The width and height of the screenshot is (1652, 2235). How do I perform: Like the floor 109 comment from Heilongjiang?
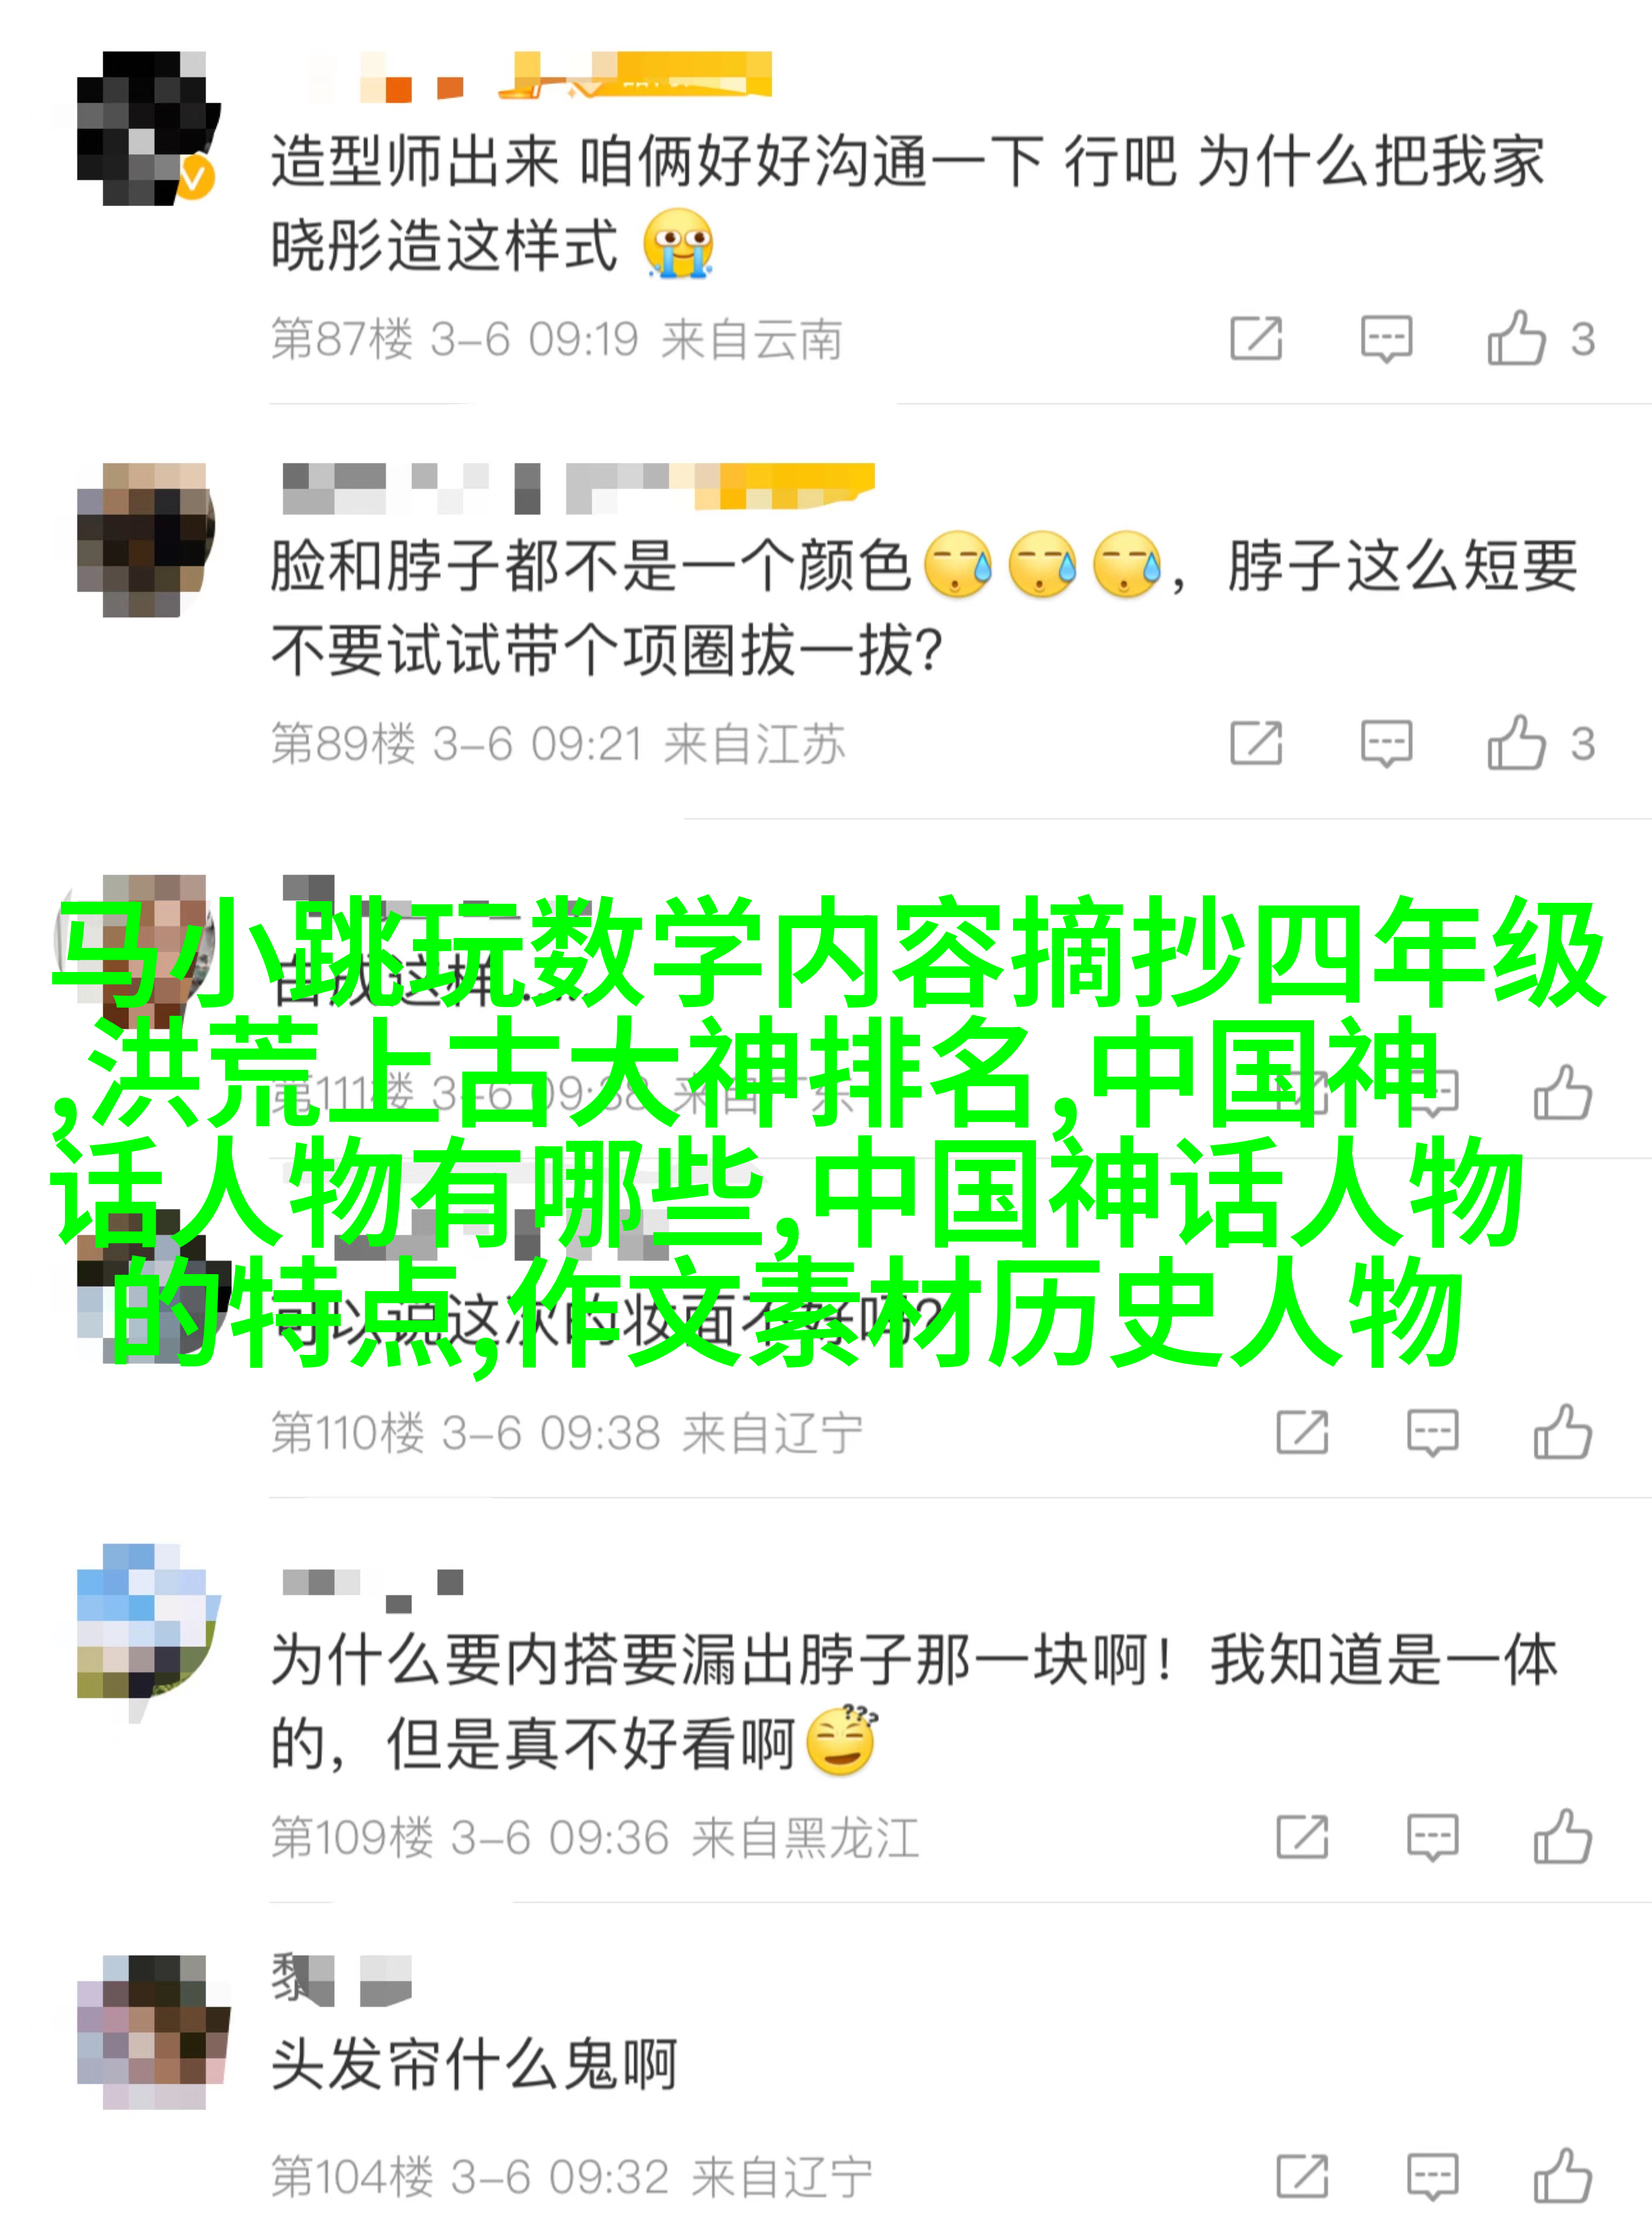[1562, 1837]
